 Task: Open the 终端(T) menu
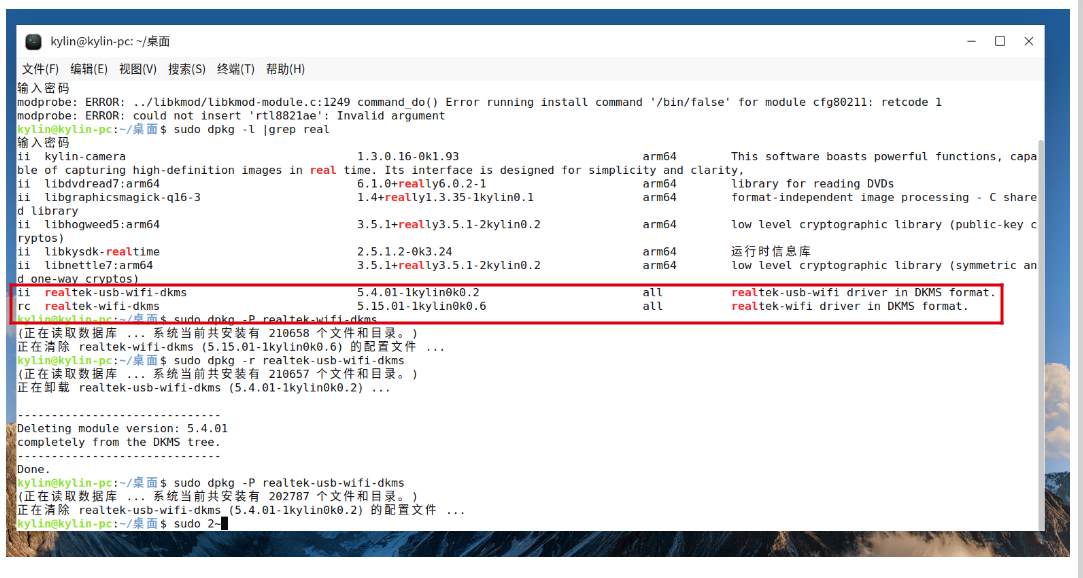tap(235, 69)
